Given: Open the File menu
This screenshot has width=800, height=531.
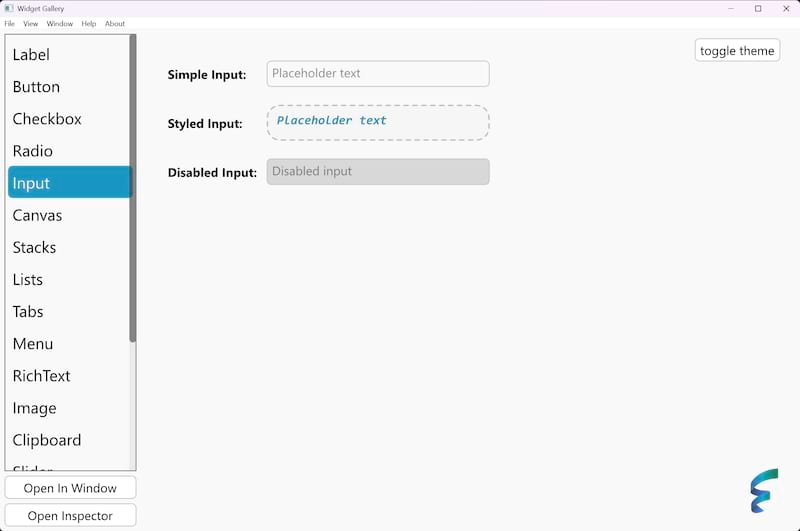Looking at the screenshot, I should [x=9, y=24].
